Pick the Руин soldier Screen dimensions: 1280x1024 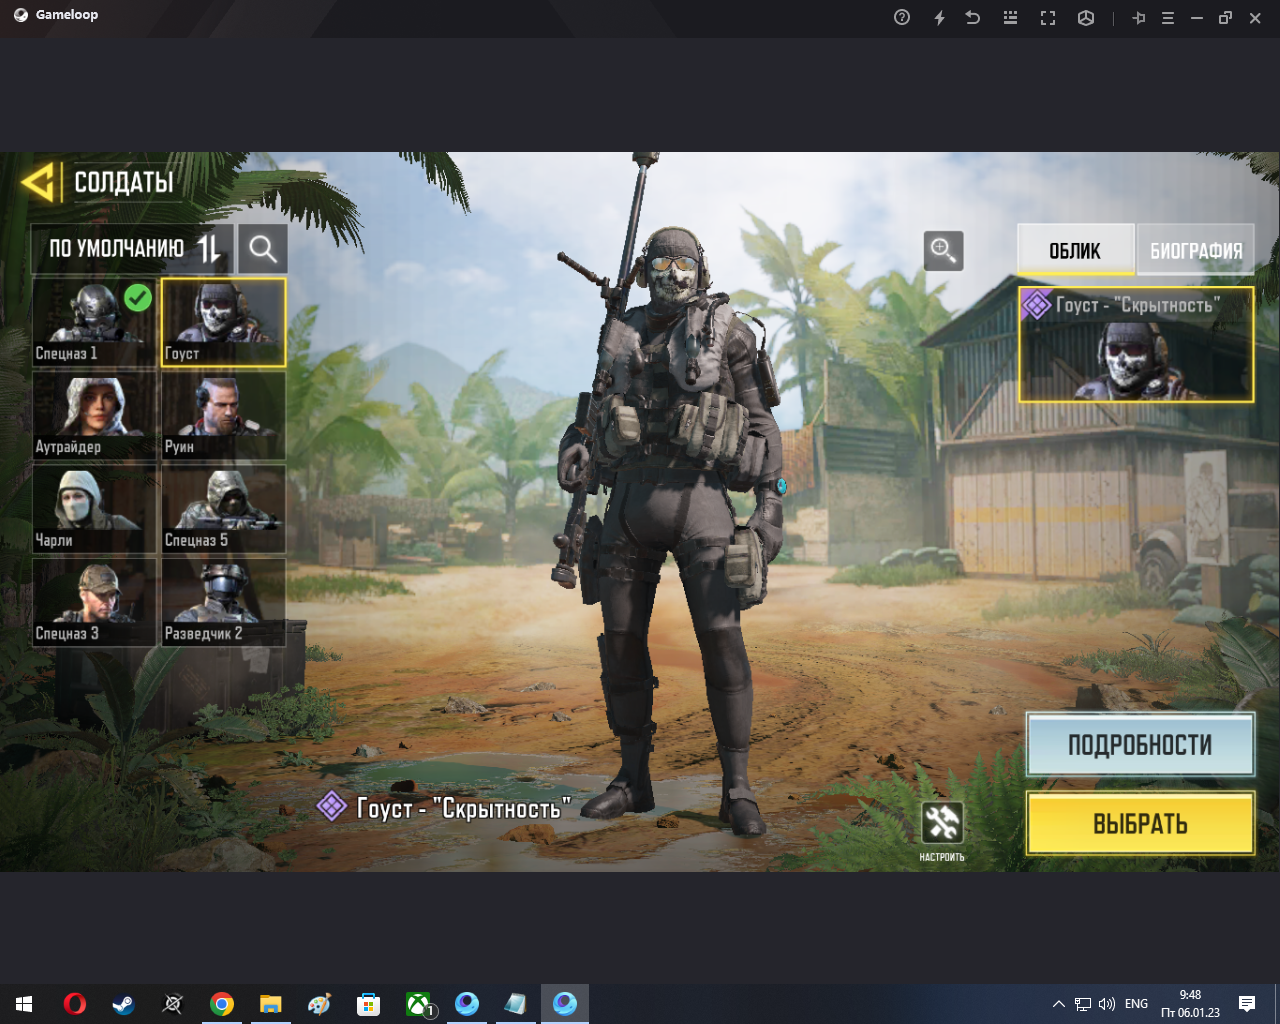pos(224,415)
